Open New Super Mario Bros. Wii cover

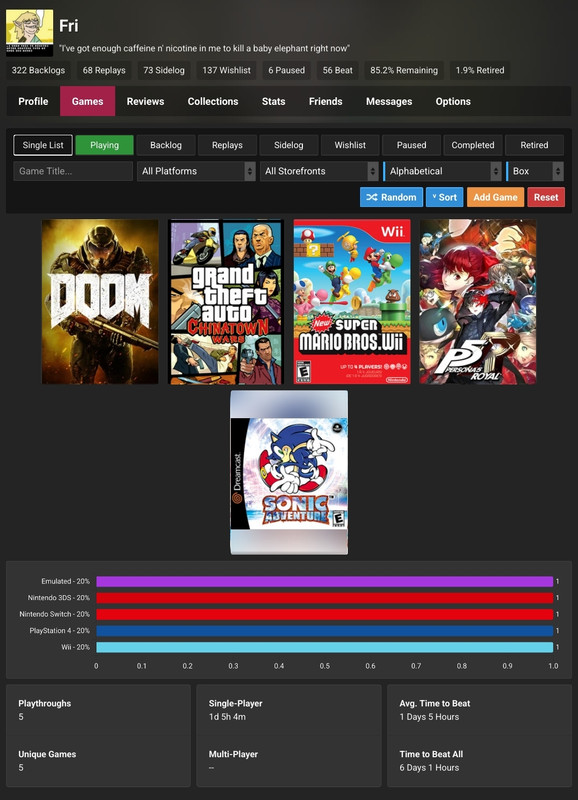[x=352, y=302]
